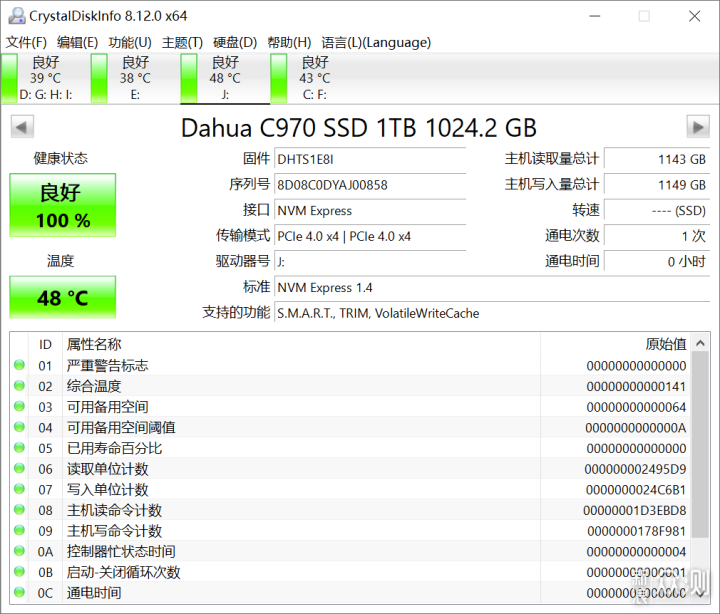Click status dot for 08 主机读命令计数
Screen dimensions: 720x614
pyautogui.click(x=19, y=510)
